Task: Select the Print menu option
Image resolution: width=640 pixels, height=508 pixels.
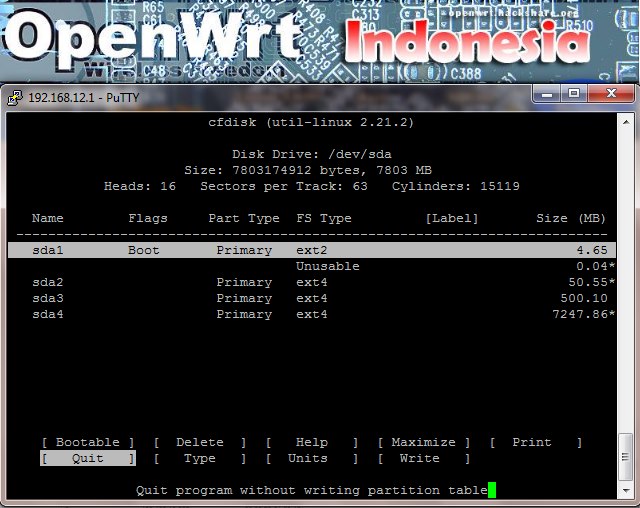Action: pyautogui.click(x=536, y=442)
